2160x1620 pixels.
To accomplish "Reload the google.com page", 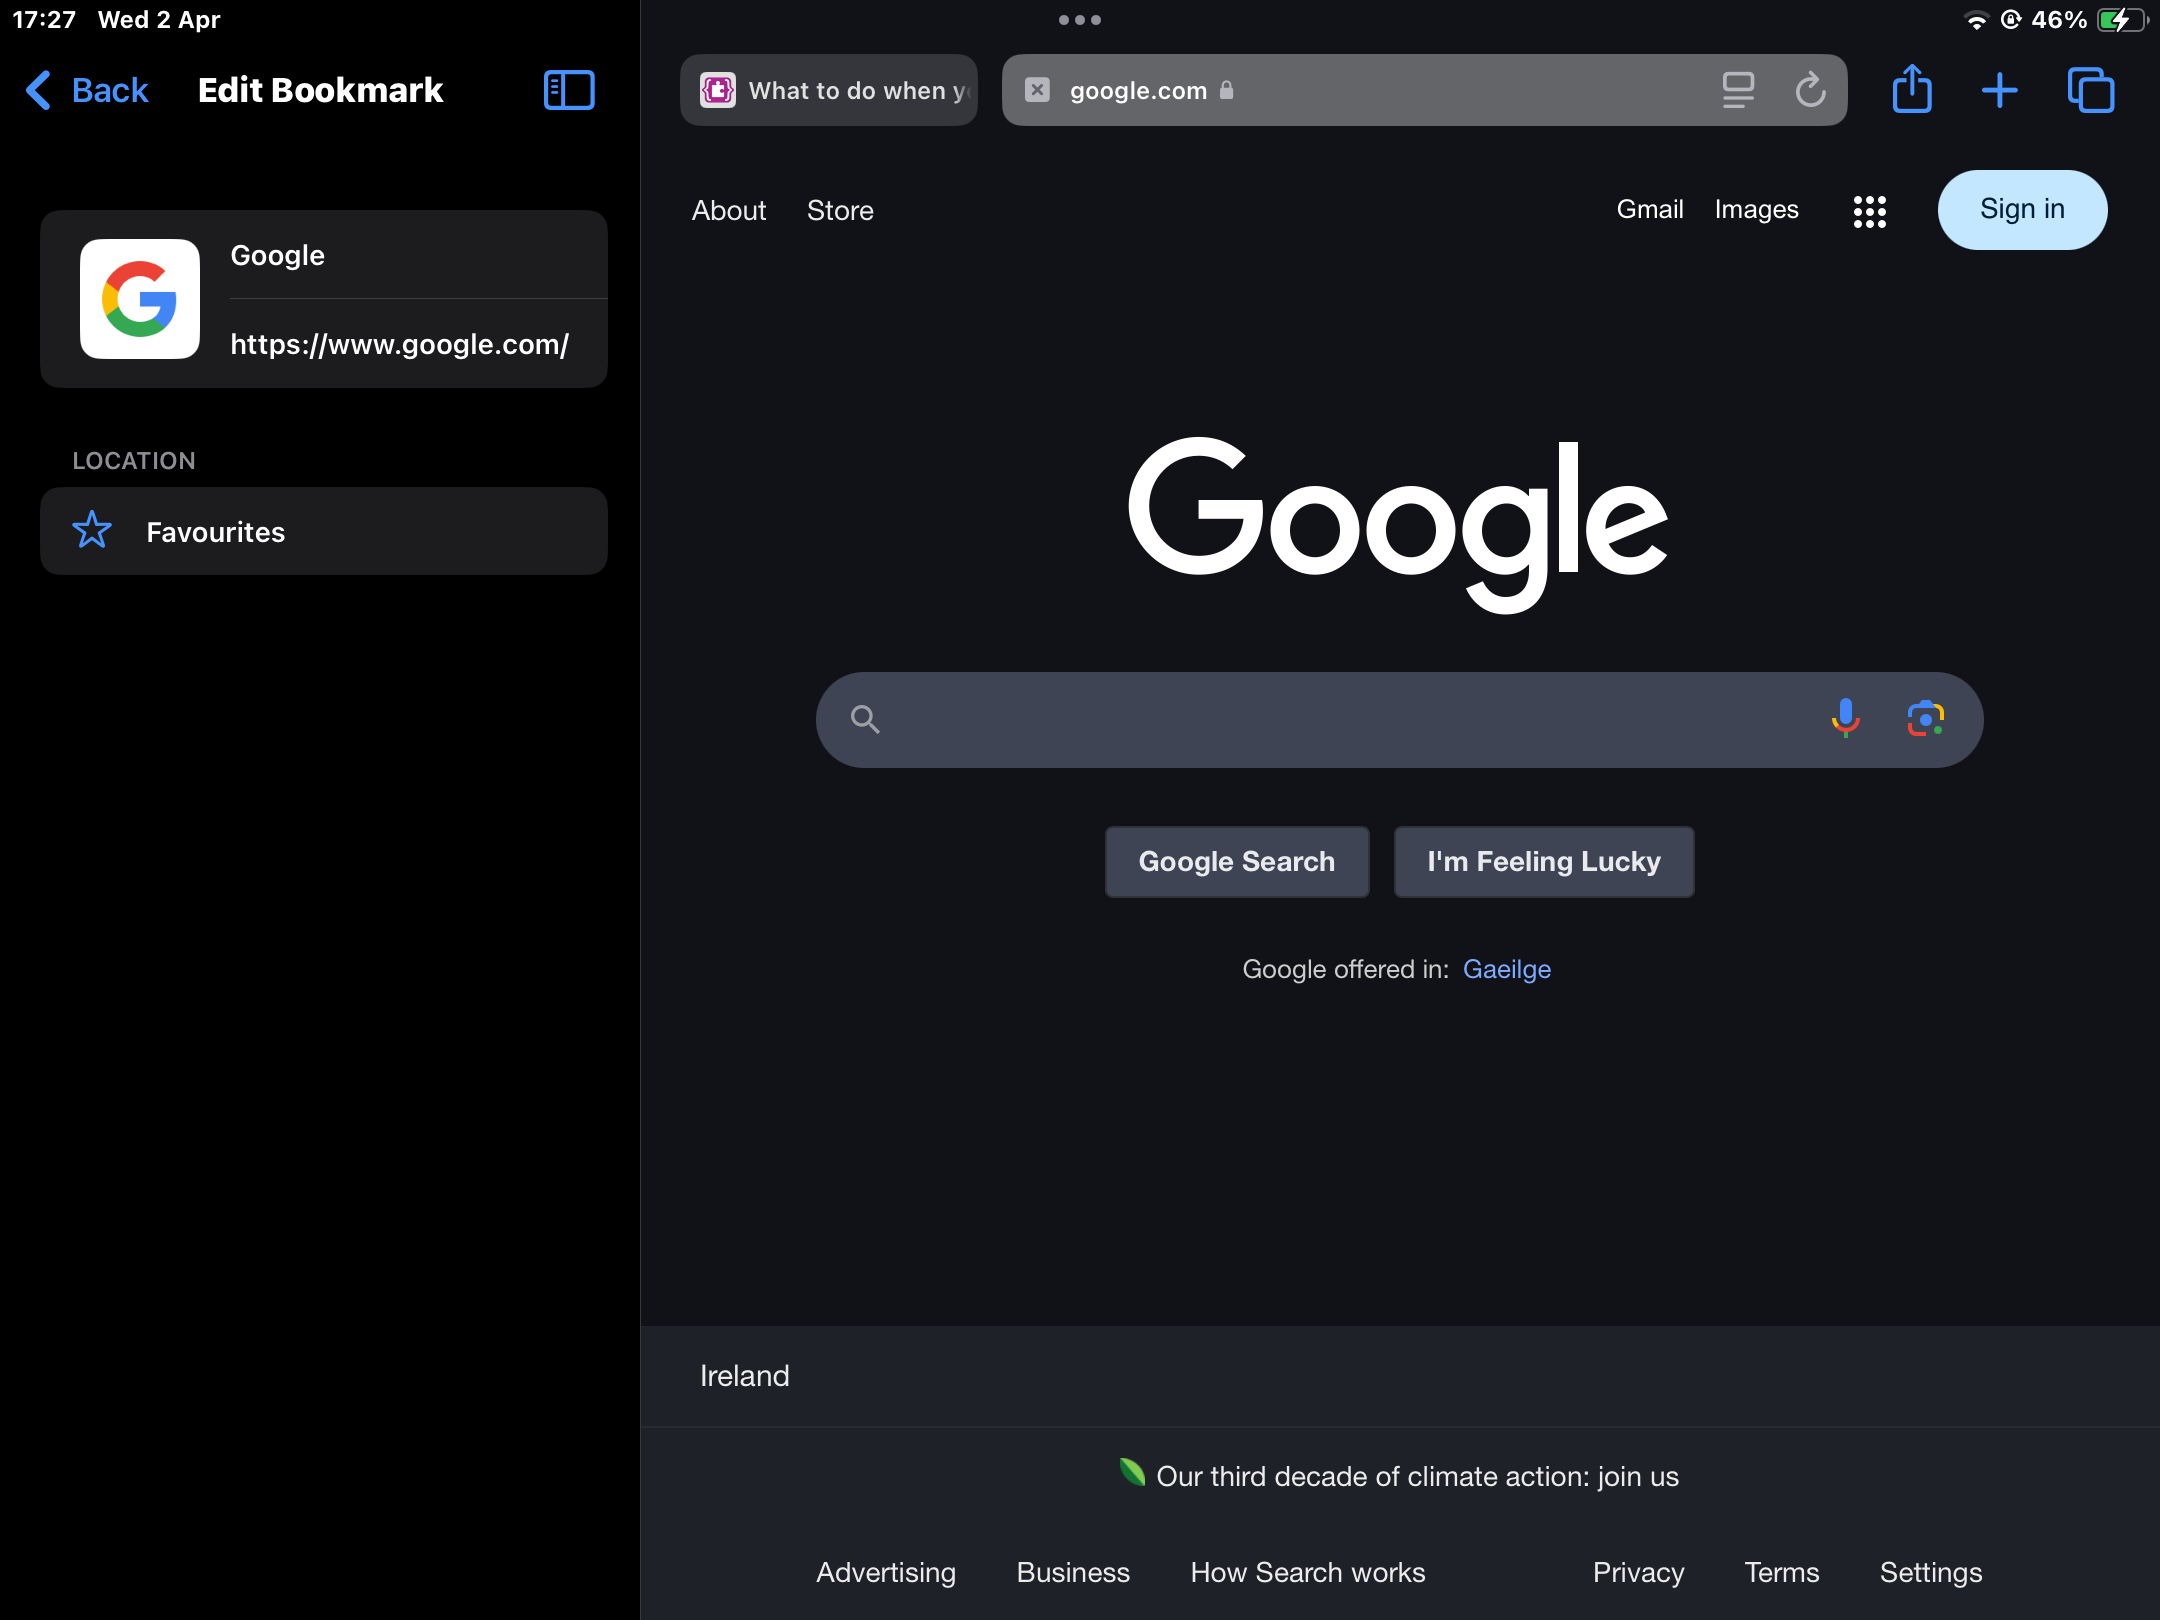I will click(1810, 90).
